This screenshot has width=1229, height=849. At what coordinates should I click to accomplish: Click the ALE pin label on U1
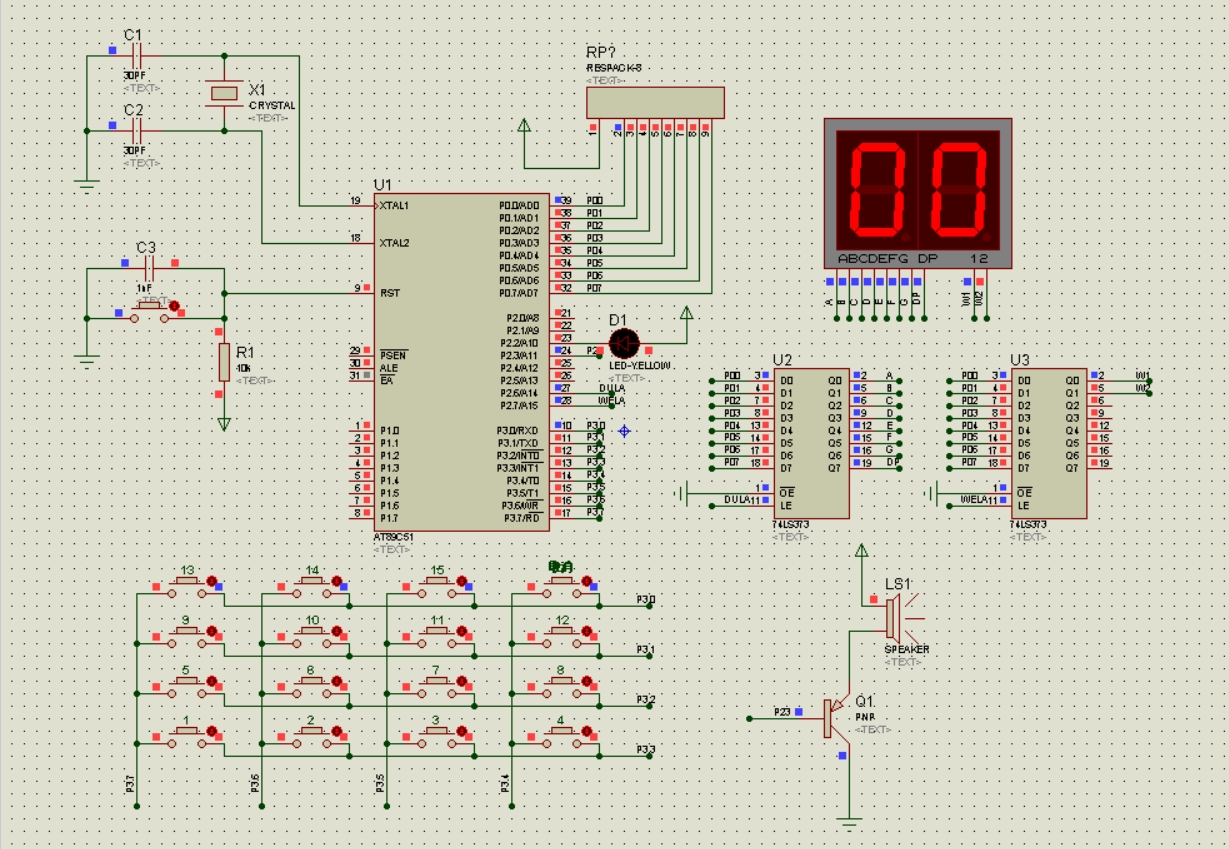pos(388,366)
